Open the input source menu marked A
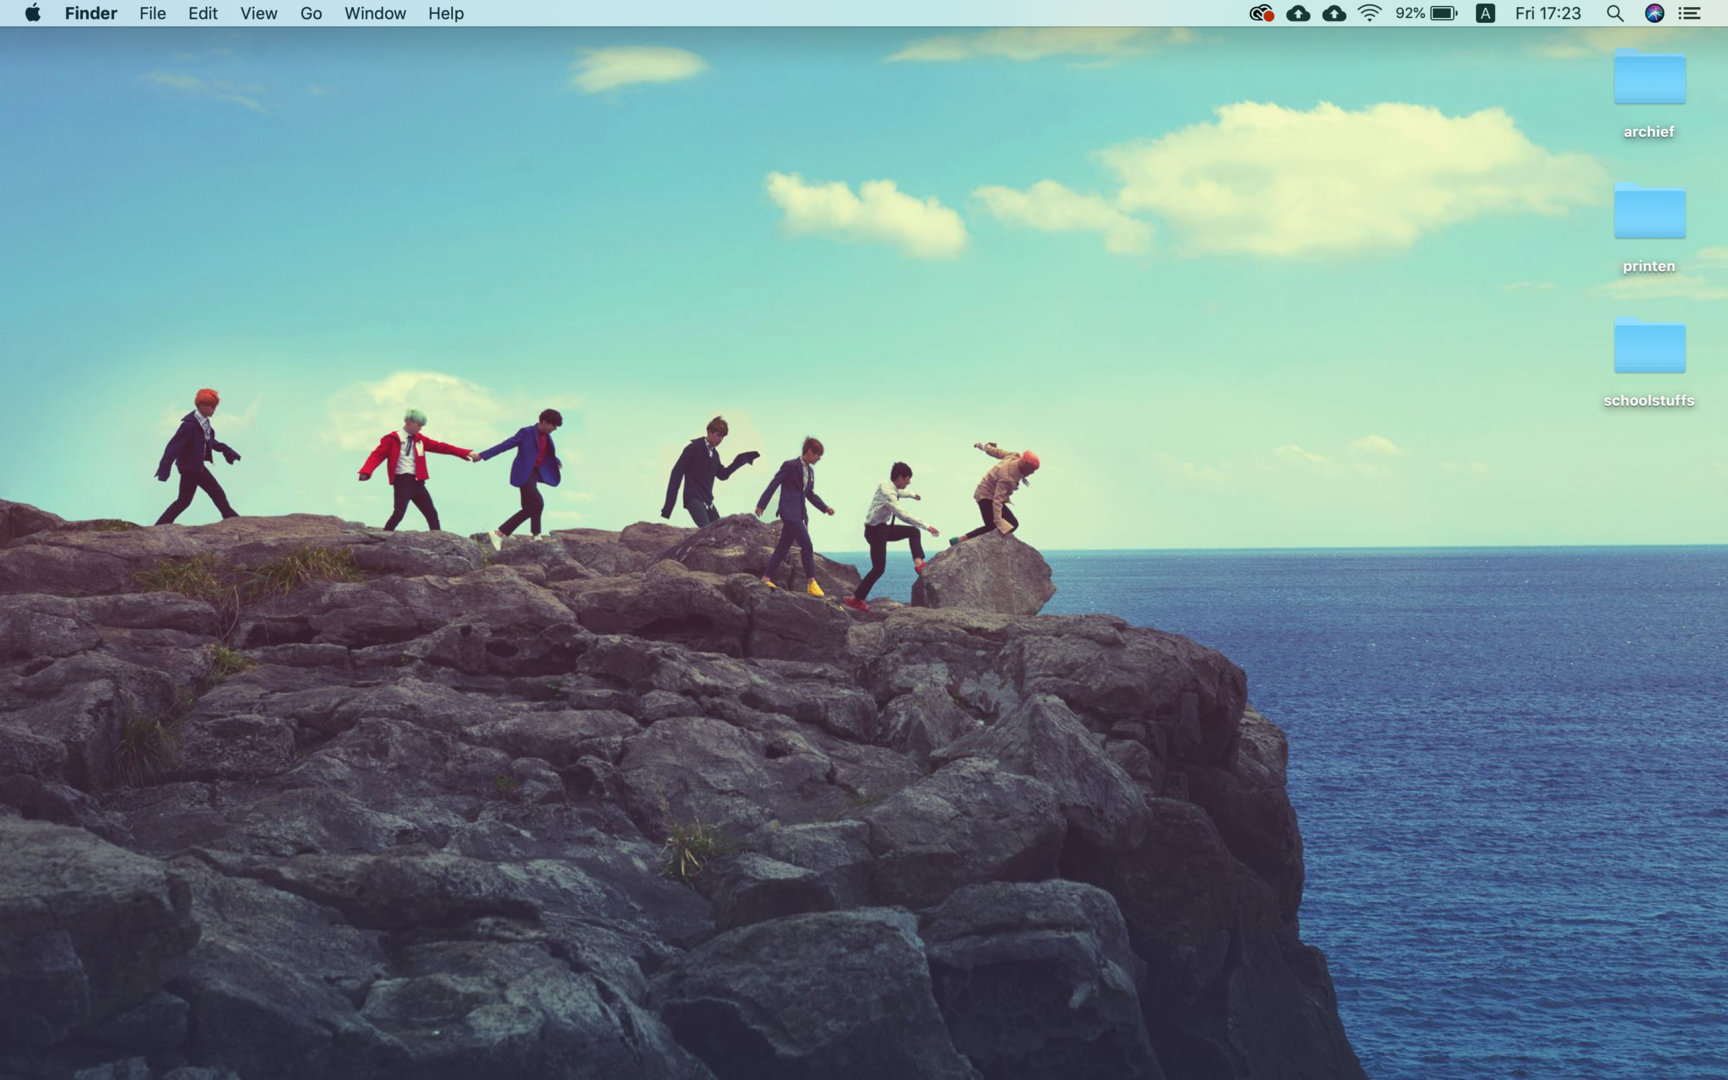Screen dimensions: 1728x1080 tap(1486, 13)
